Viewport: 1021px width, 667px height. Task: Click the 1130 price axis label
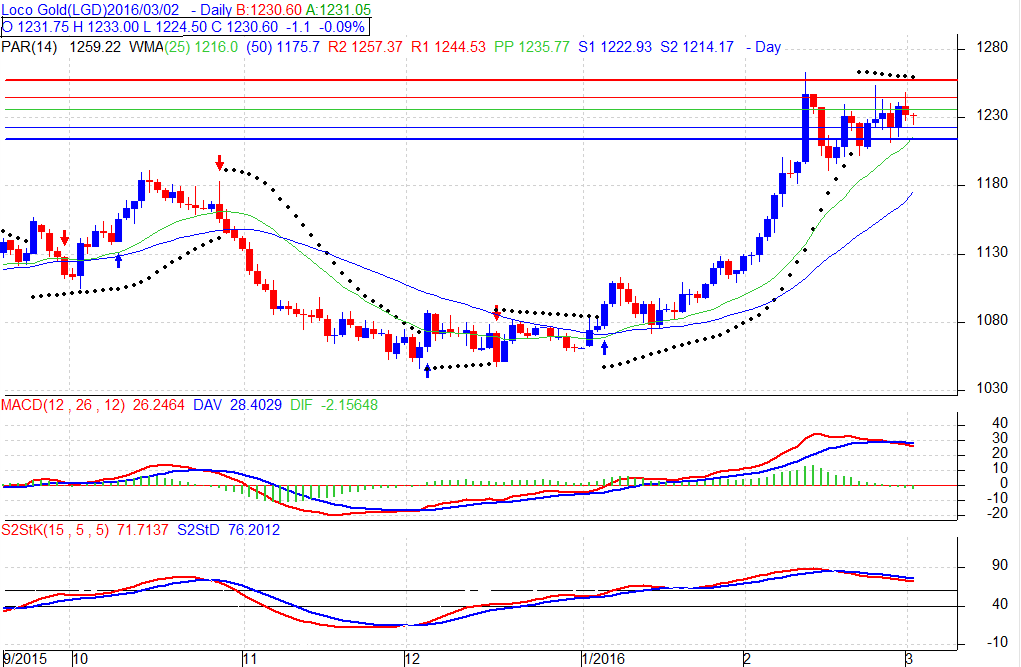click(992, 252)
